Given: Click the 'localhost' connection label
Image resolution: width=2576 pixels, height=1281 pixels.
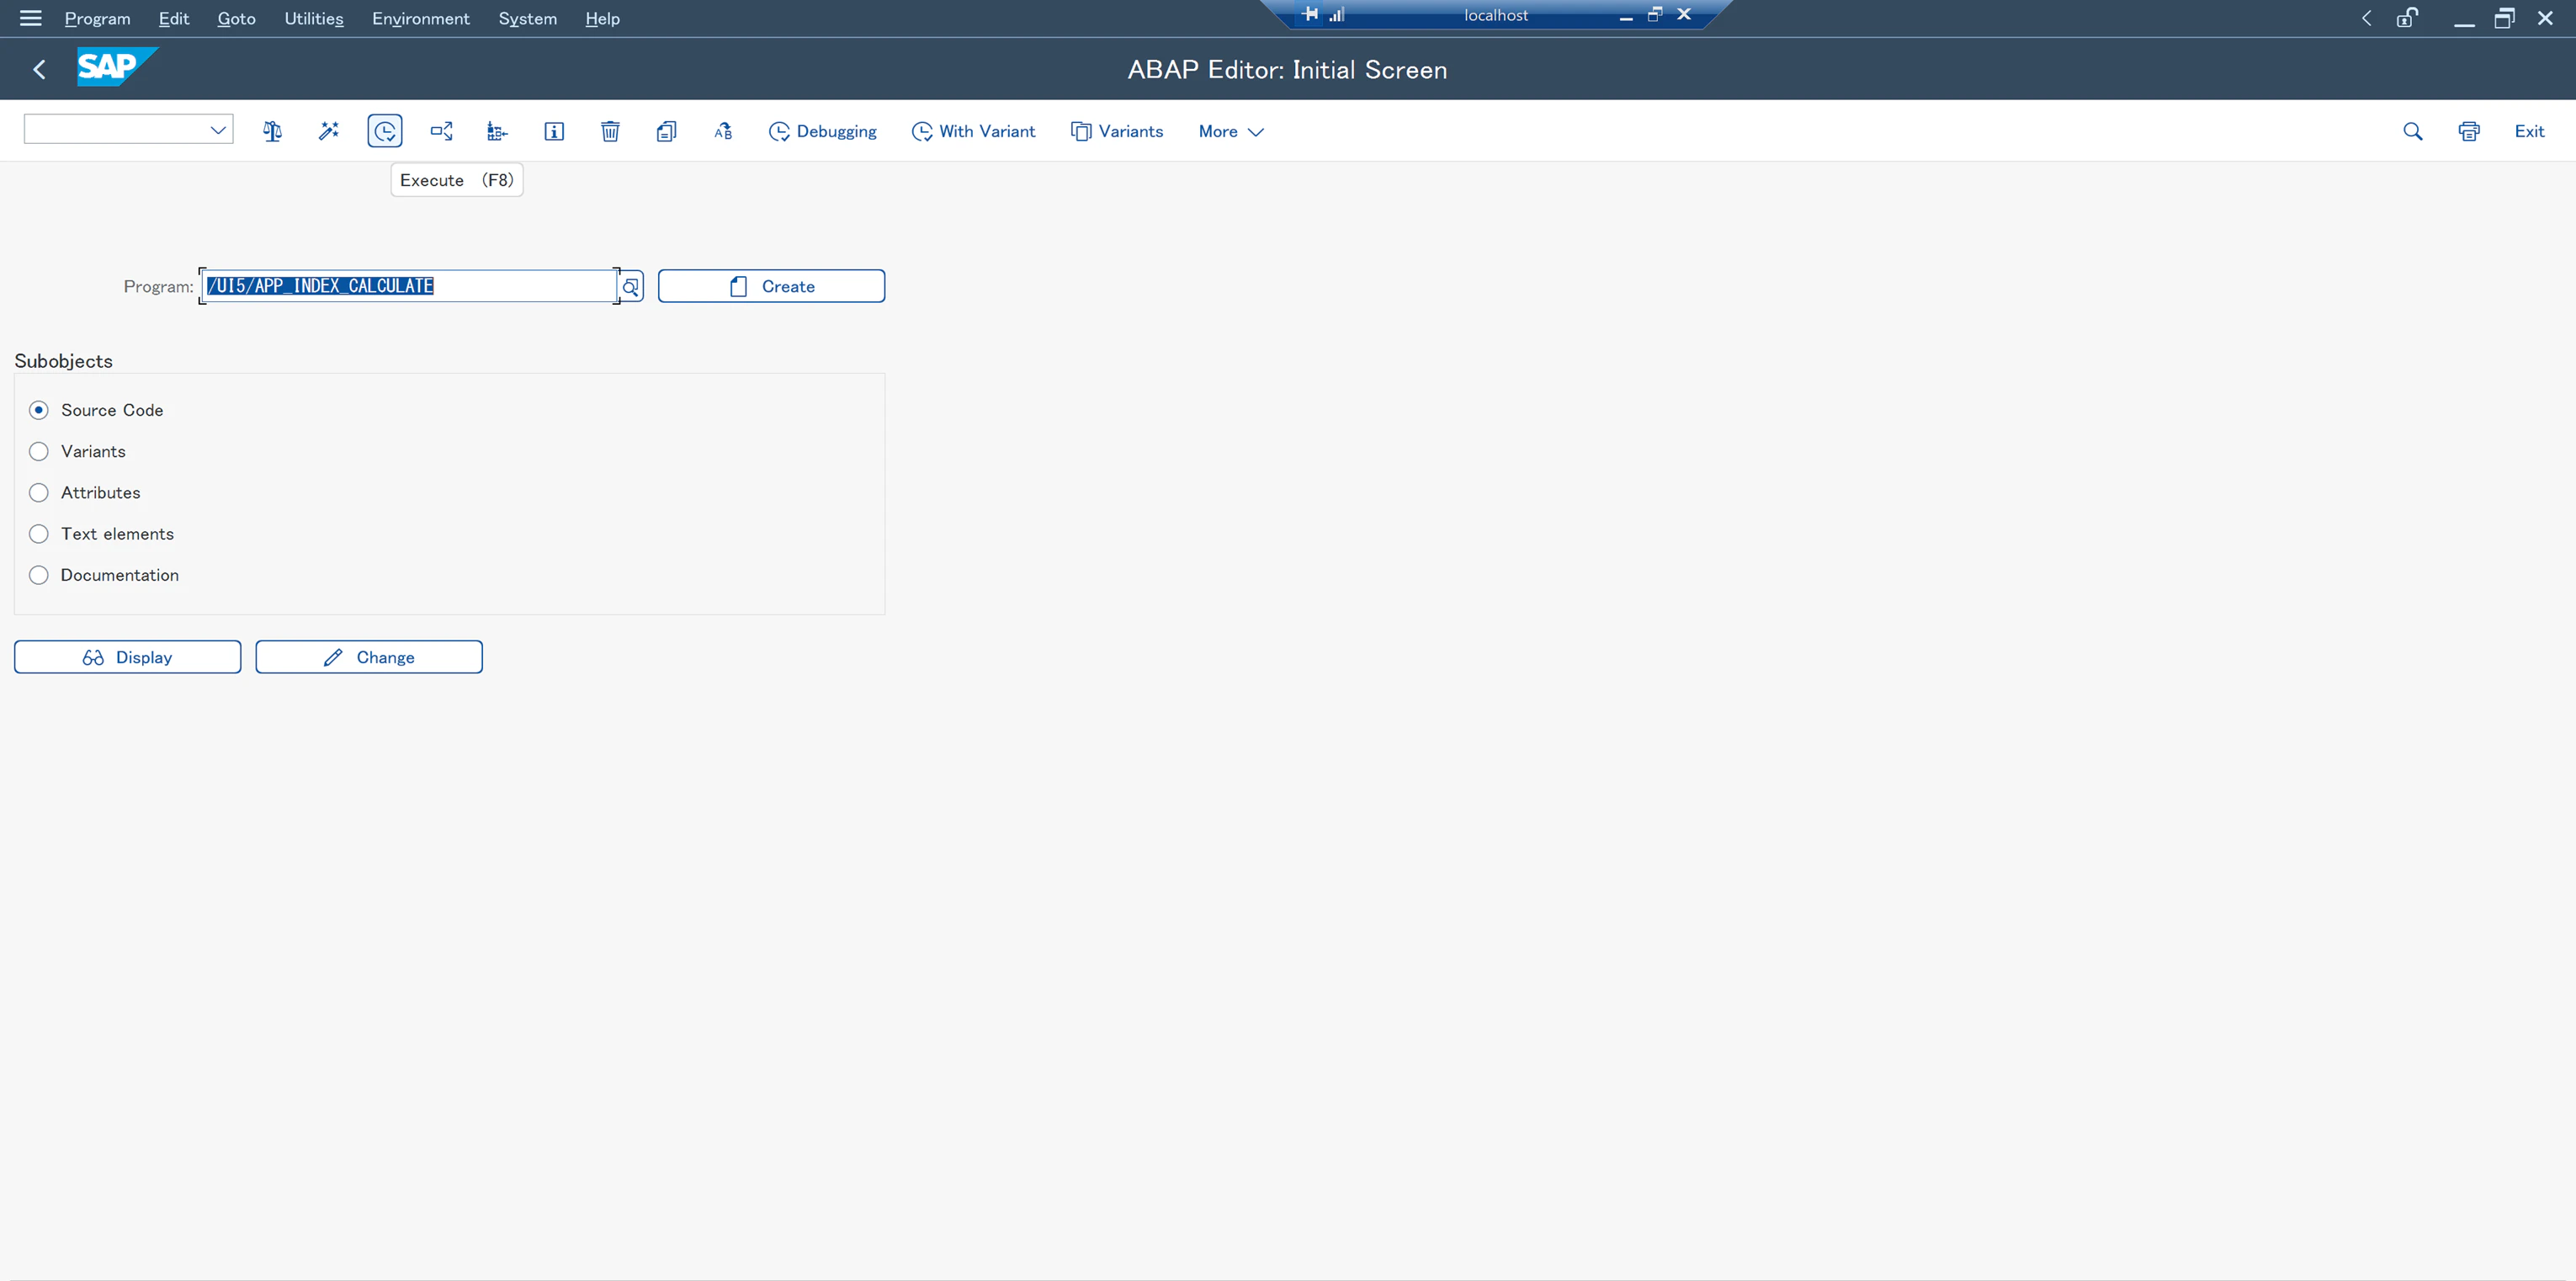Looking at the screenshot, I should point(1496,15).
